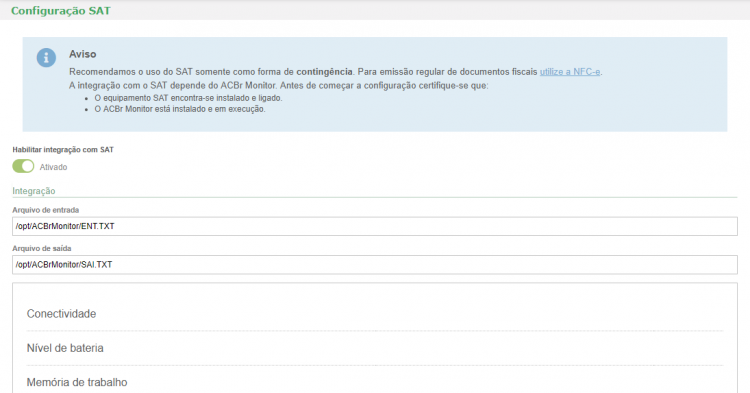Click the Integração section heading
Viewport: 750px width, 393px height.
[34, 191]
